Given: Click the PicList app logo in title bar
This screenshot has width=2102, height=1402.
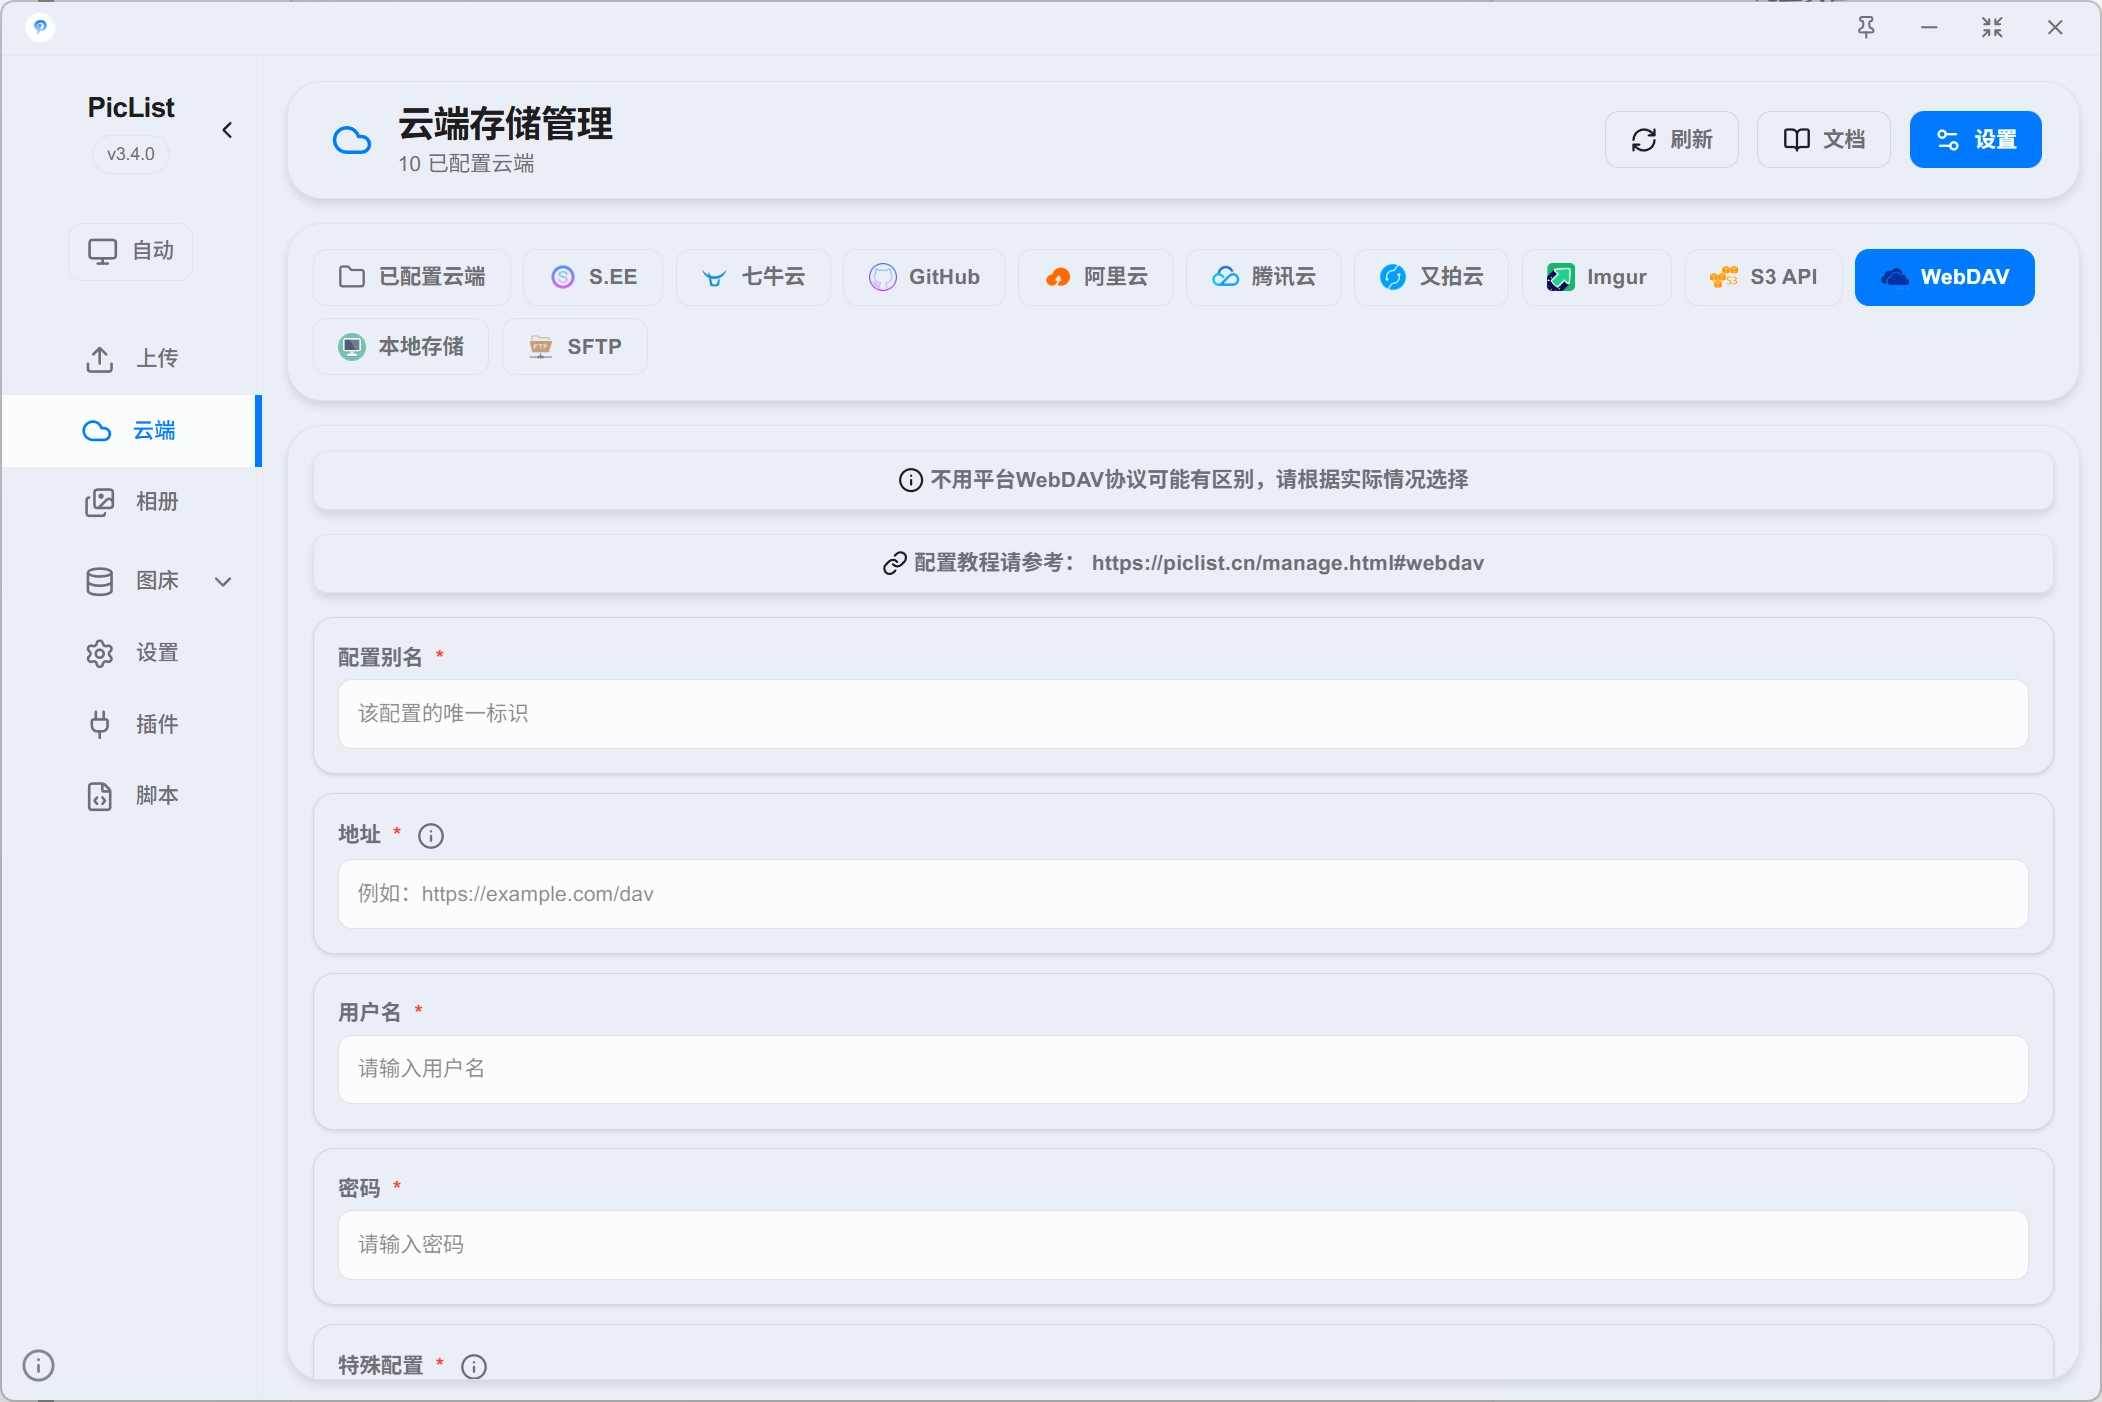Looking at the screenshot, I should point(40,27).
